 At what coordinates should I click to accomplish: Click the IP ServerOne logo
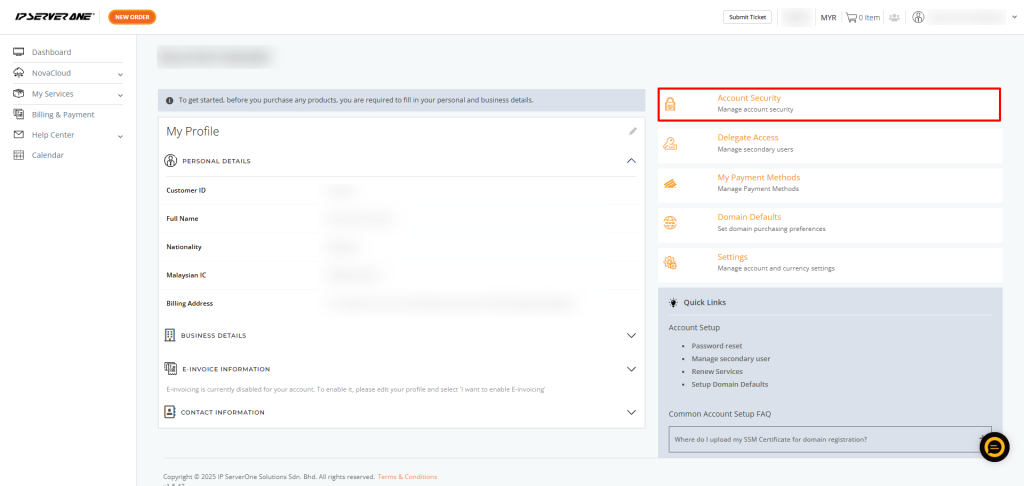tap(55, 17)
